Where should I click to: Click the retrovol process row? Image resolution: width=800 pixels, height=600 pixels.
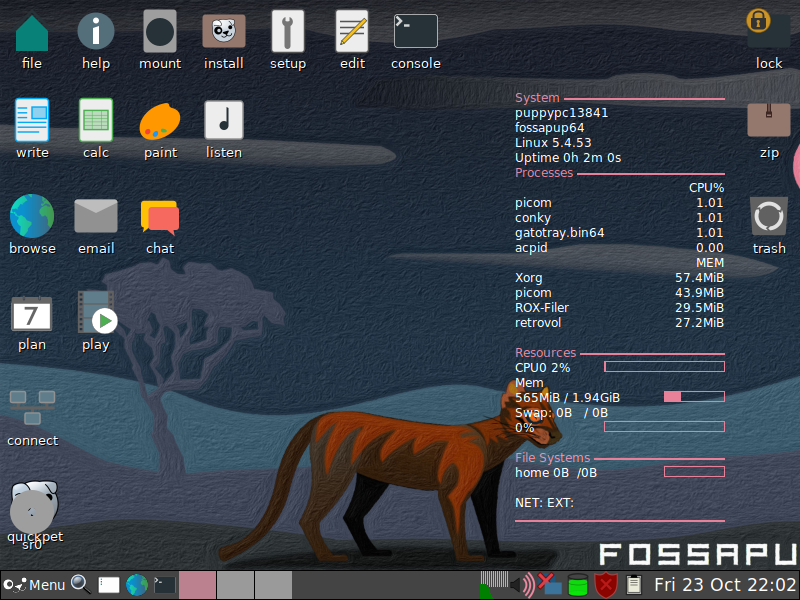pos(619,322)
